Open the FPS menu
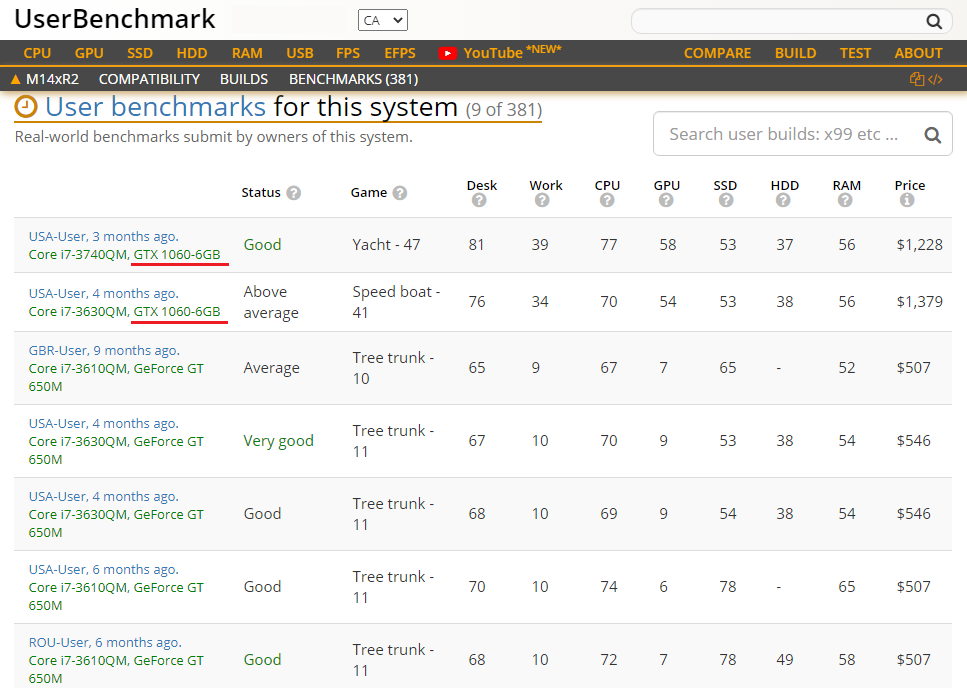This screenshot has width=967, height=688. (x=348, y=54)
